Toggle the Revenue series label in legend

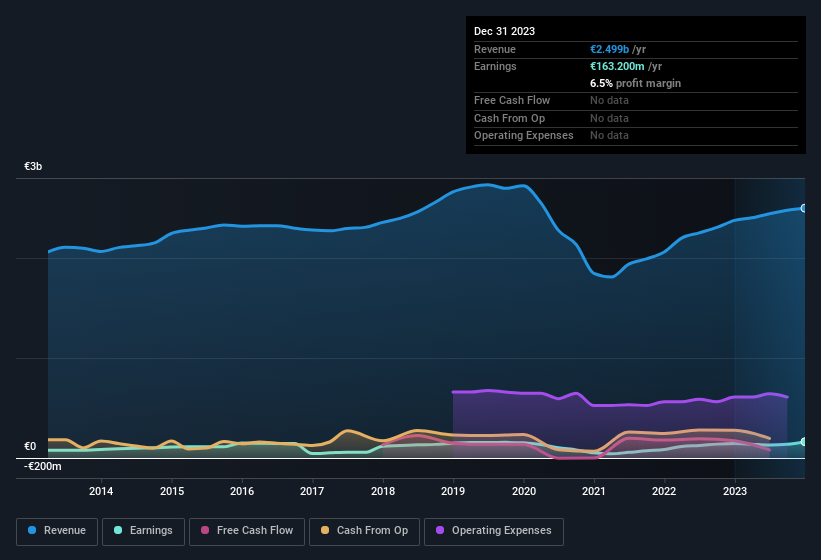pos(65,530)
